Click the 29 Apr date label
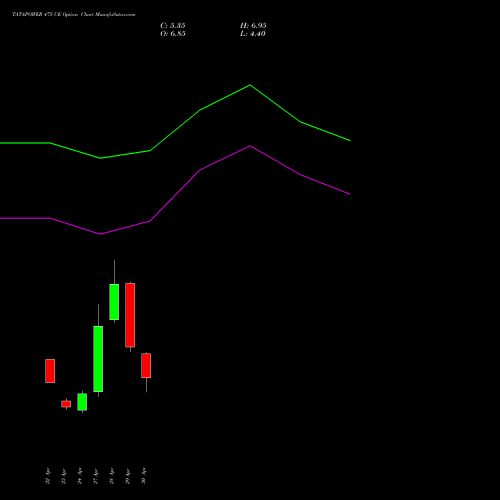This screenshot has width=500, height=500. [x=128, y=476]
